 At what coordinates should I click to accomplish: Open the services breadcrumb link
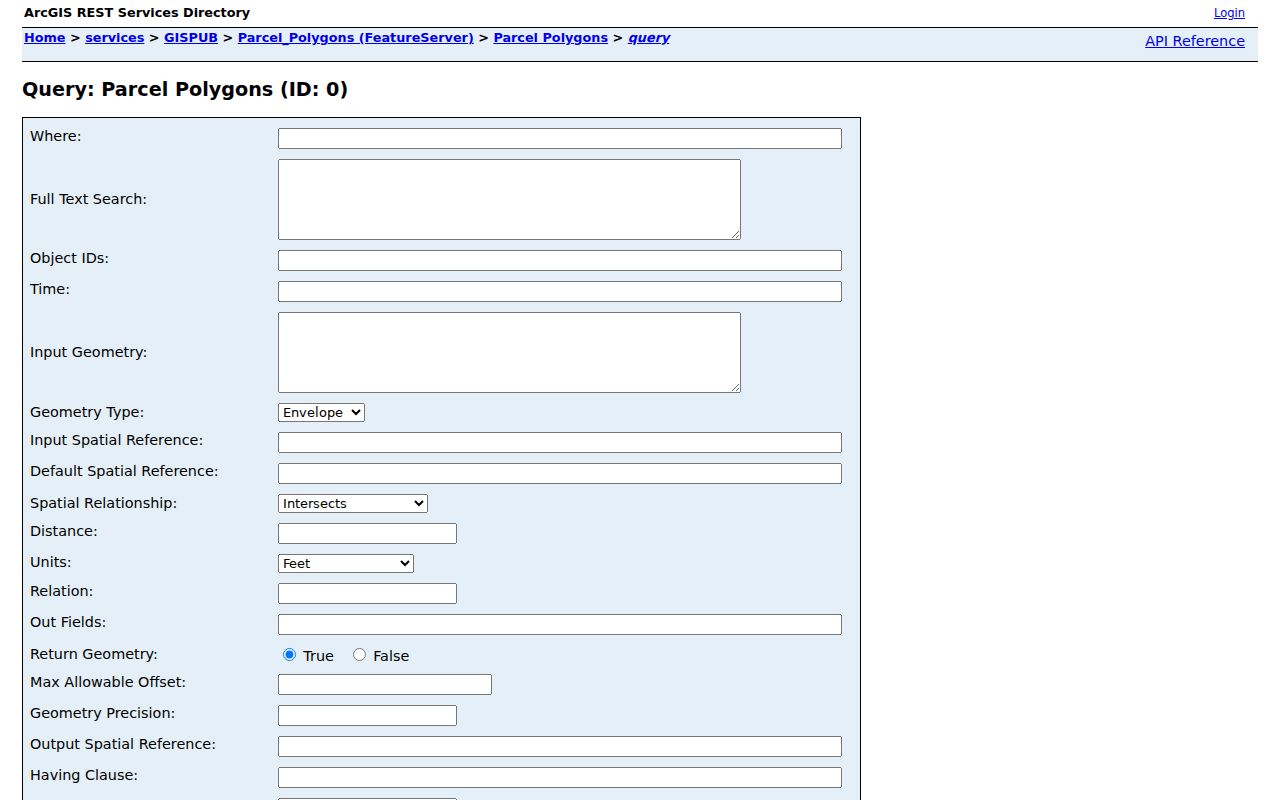[x=115, y=38]
